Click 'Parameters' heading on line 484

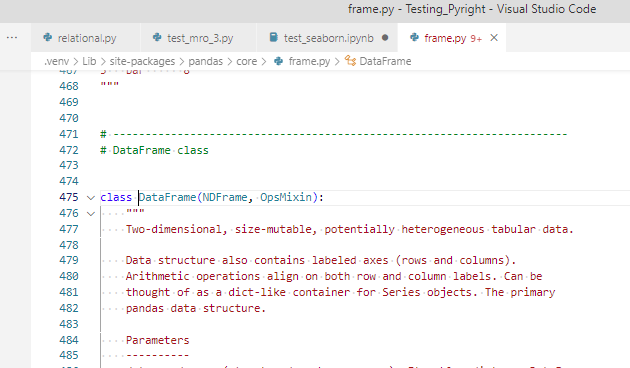tap(158, 340)
